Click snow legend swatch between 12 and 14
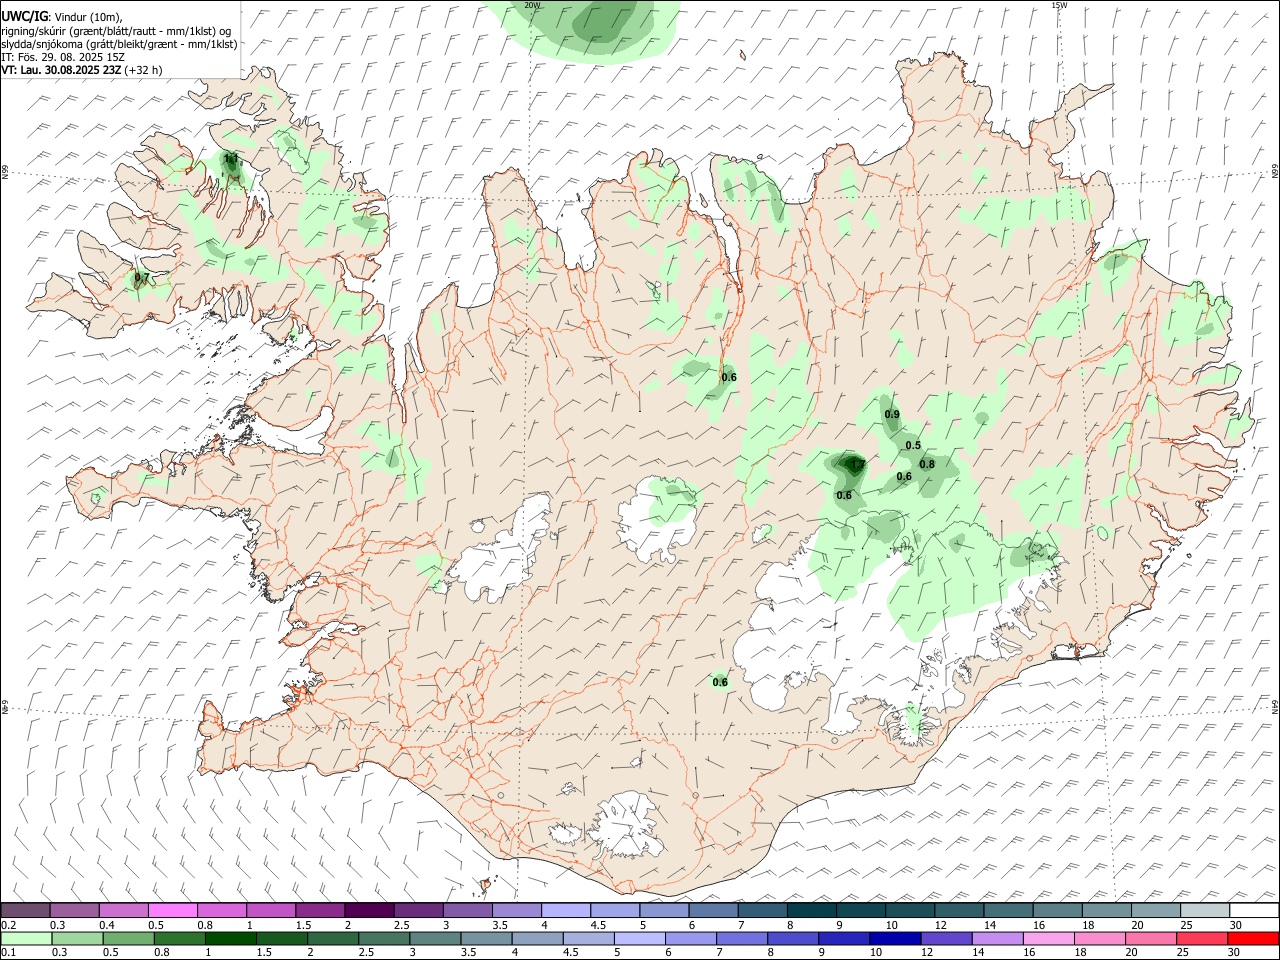 (959, 911)
